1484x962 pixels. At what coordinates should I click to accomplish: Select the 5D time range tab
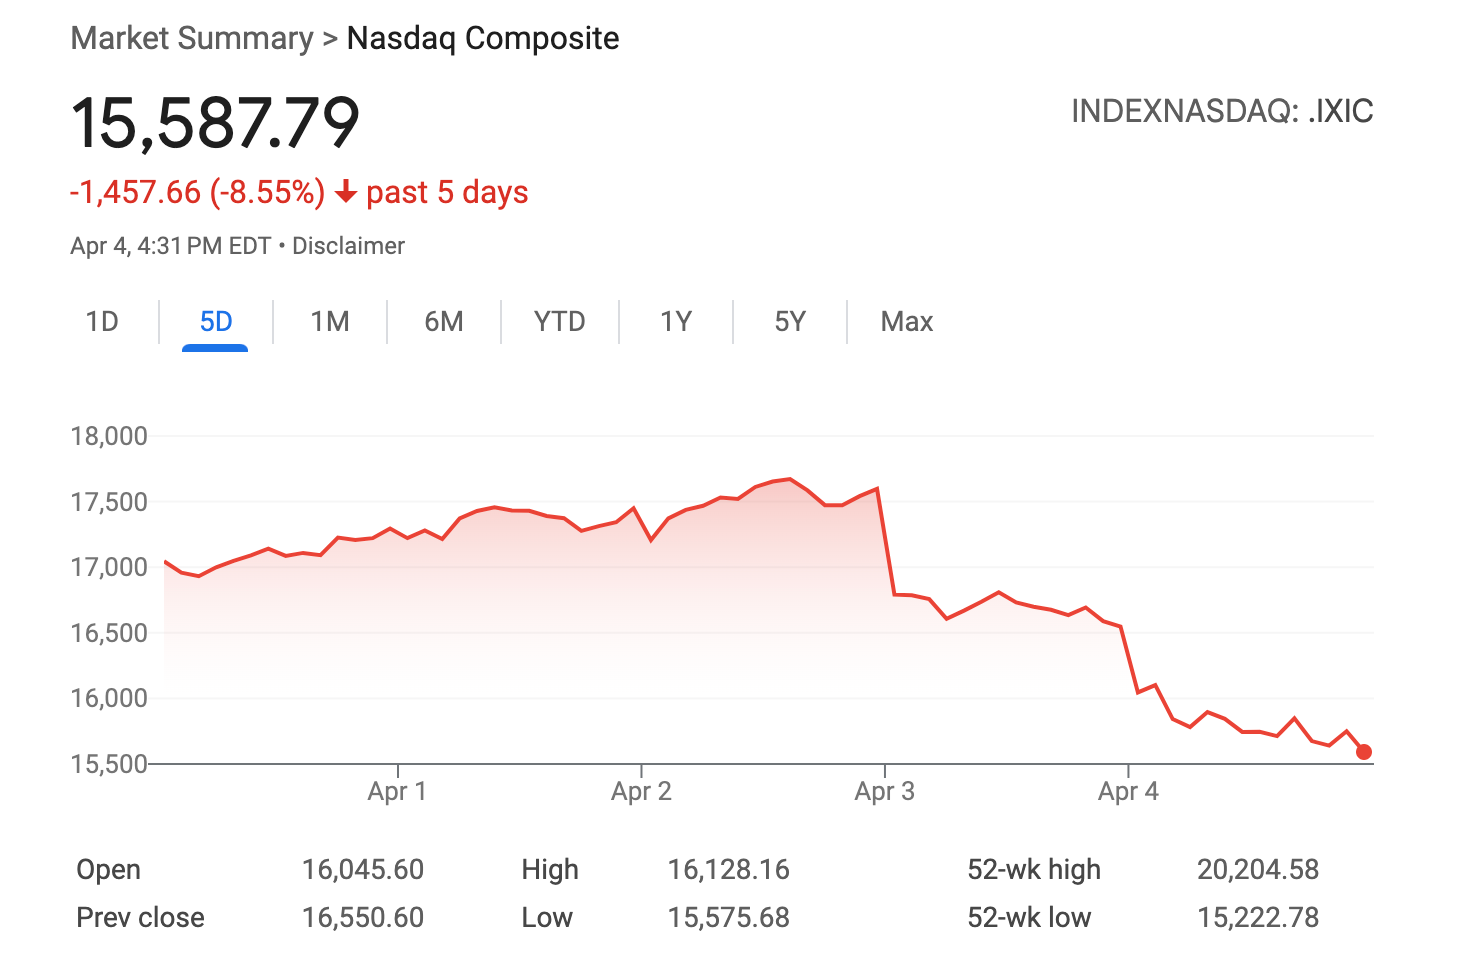tap(215, 322)
